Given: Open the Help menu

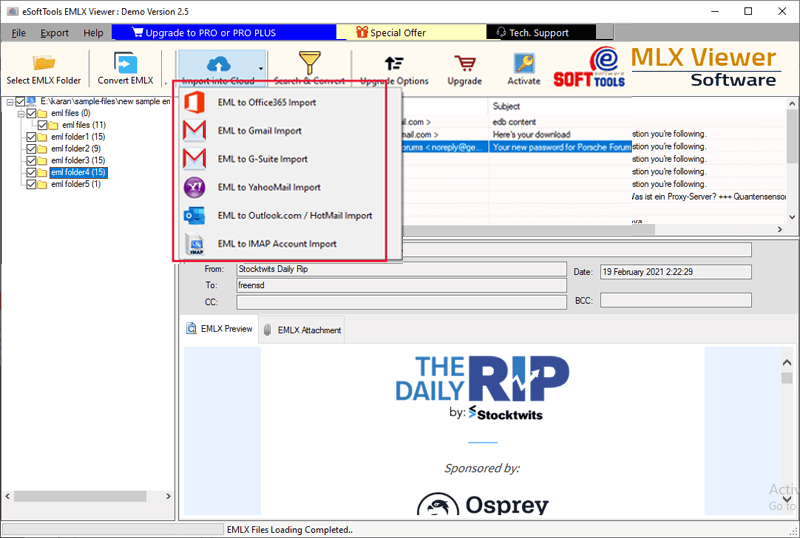Looking at the screenshot, I should [93, 33].
